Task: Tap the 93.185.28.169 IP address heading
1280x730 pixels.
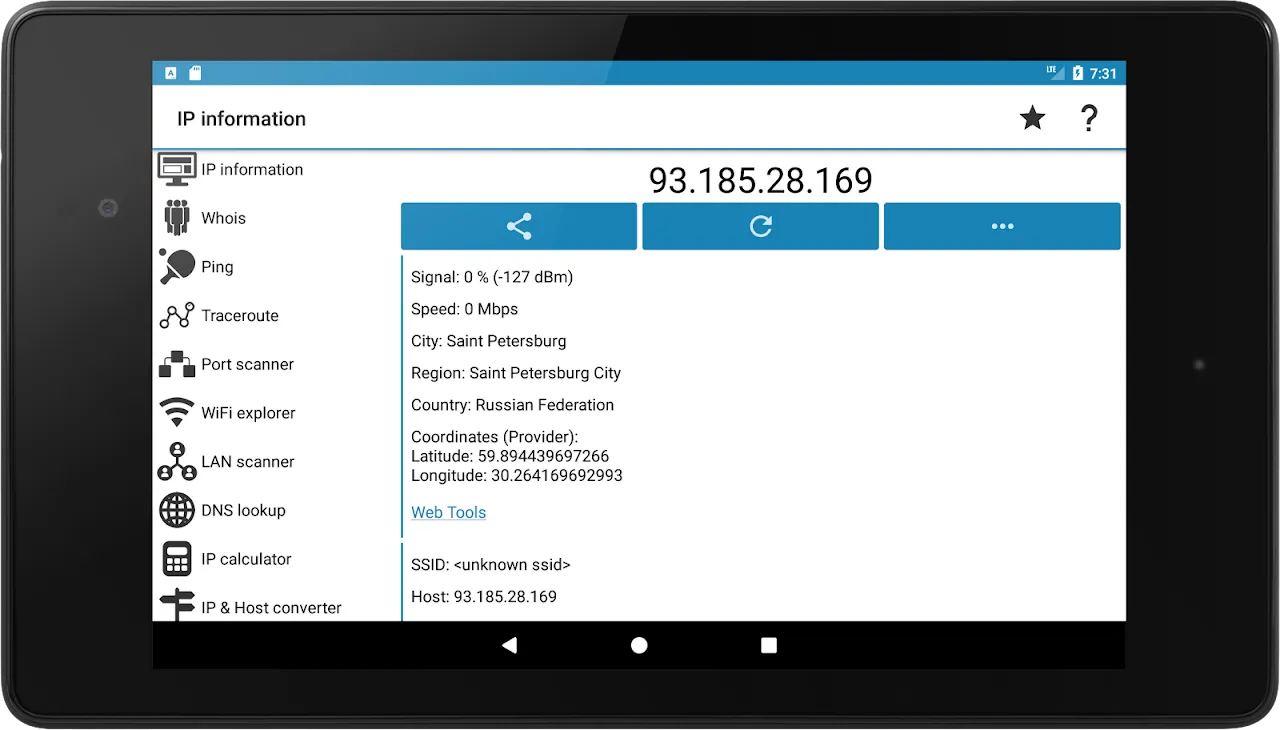Action: tap(760, 180)
